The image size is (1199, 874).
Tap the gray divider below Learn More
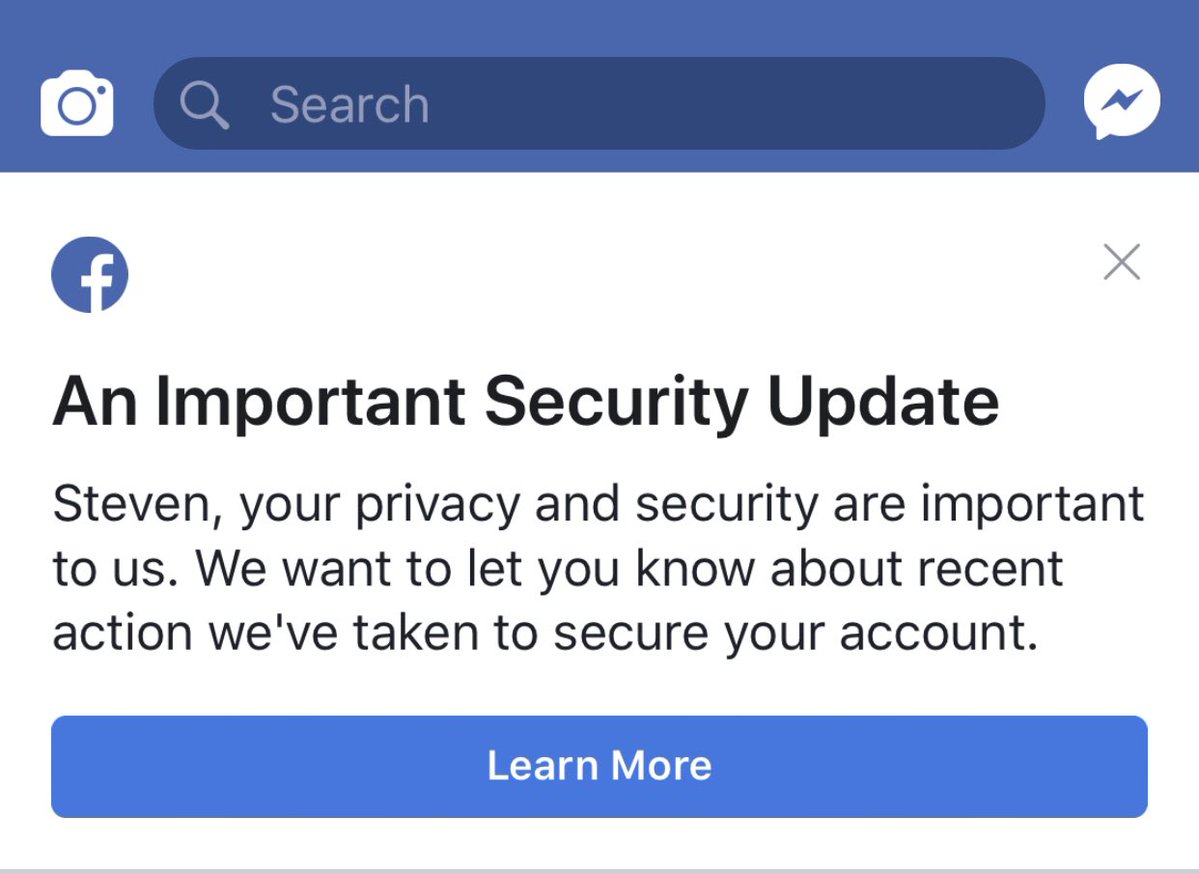point(600,871)
